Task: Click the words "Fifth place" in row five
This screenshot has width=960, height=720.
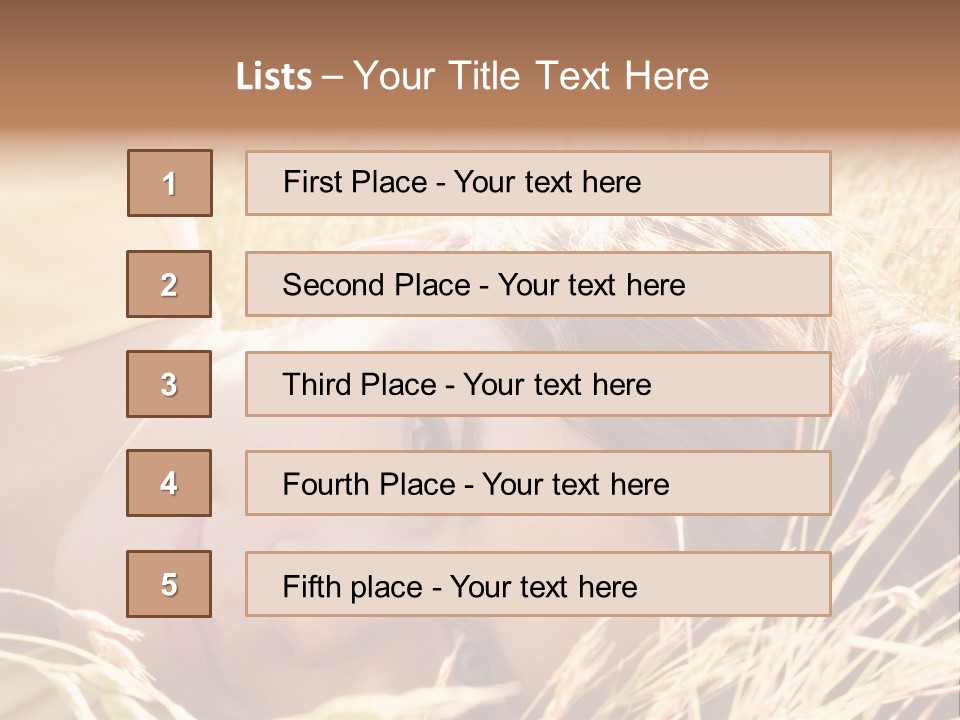Action: (x=353, y=587)
